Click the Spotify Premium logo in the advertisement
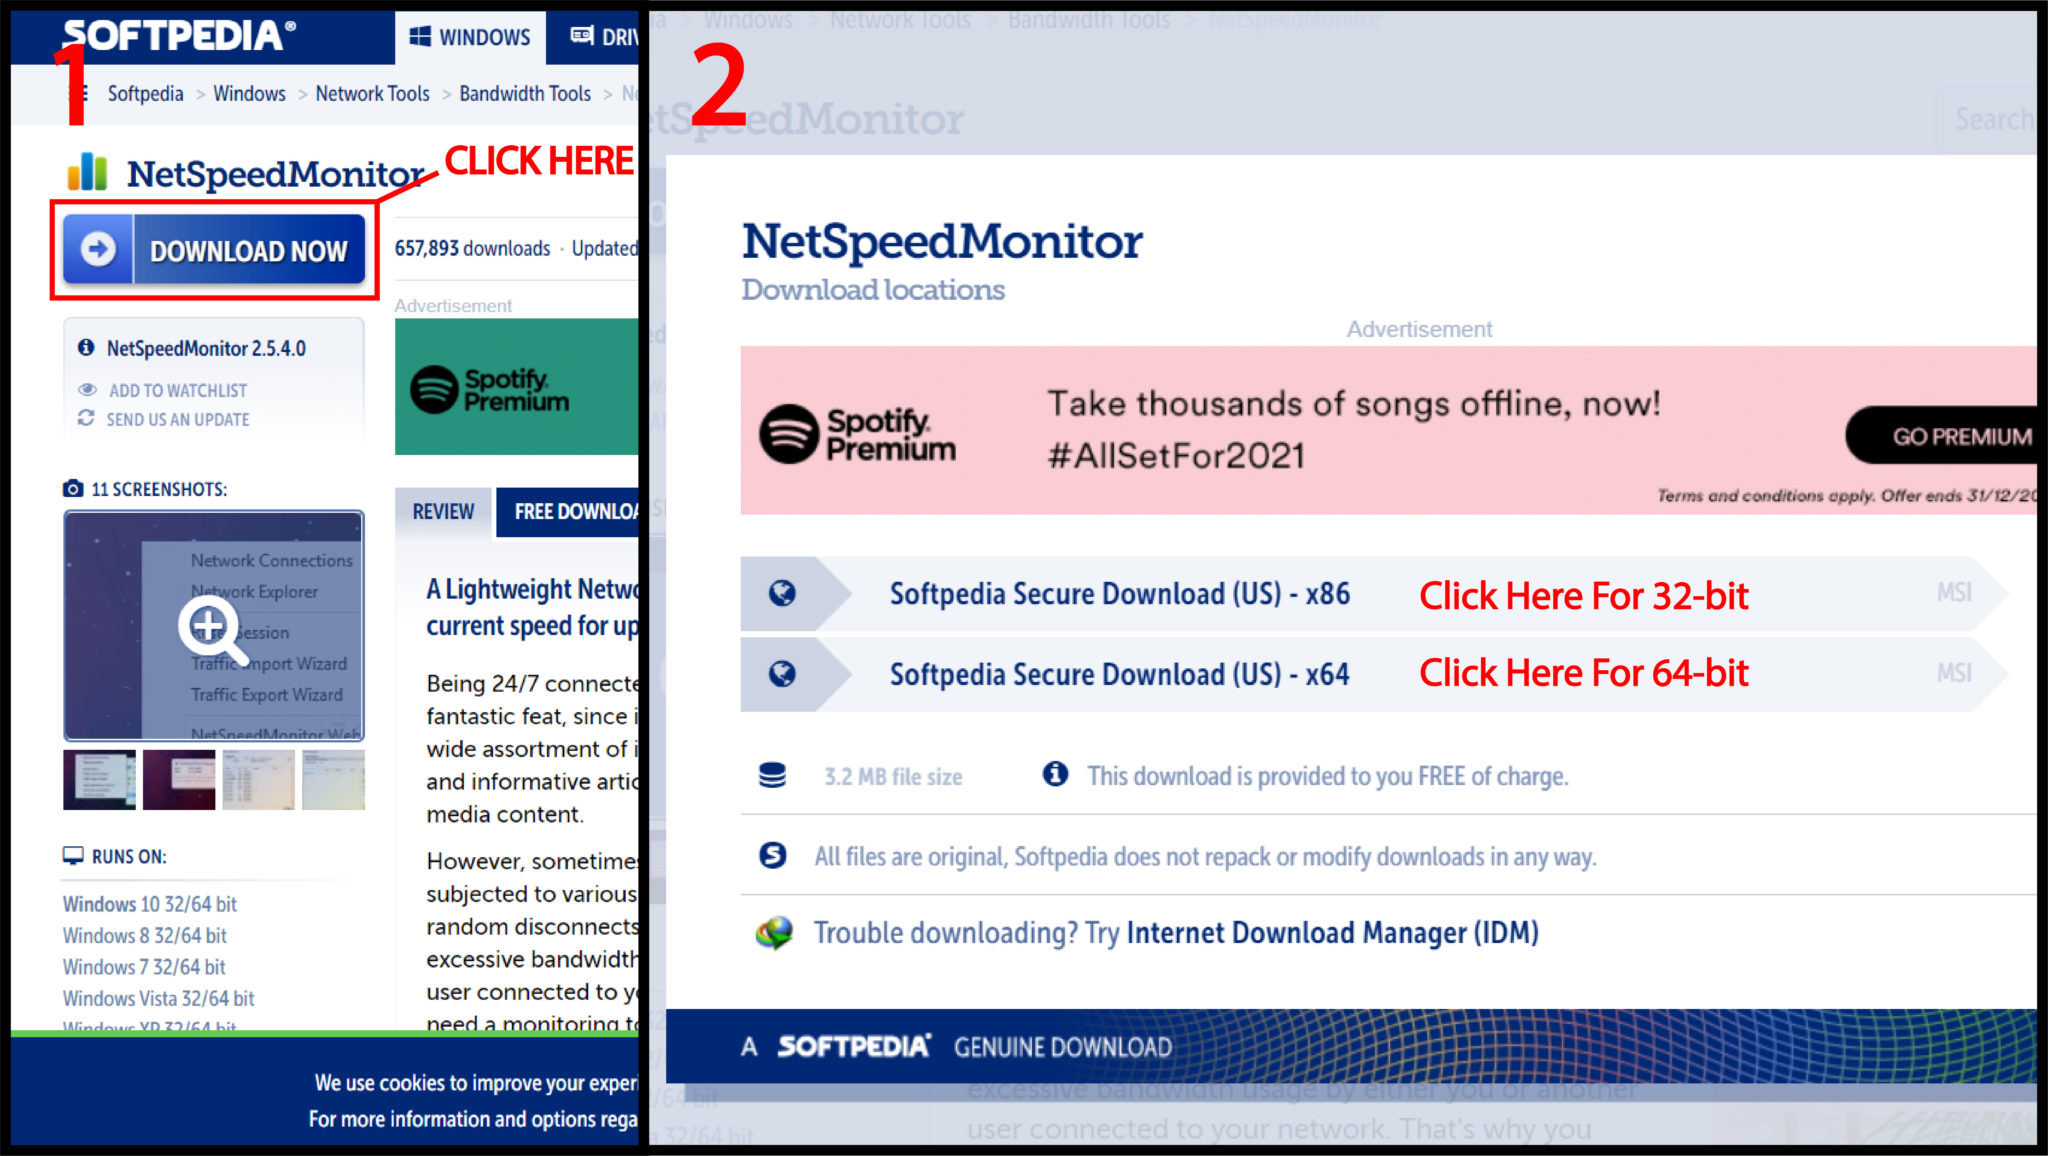2048x1156 pixels. click(x=862, y=434)
